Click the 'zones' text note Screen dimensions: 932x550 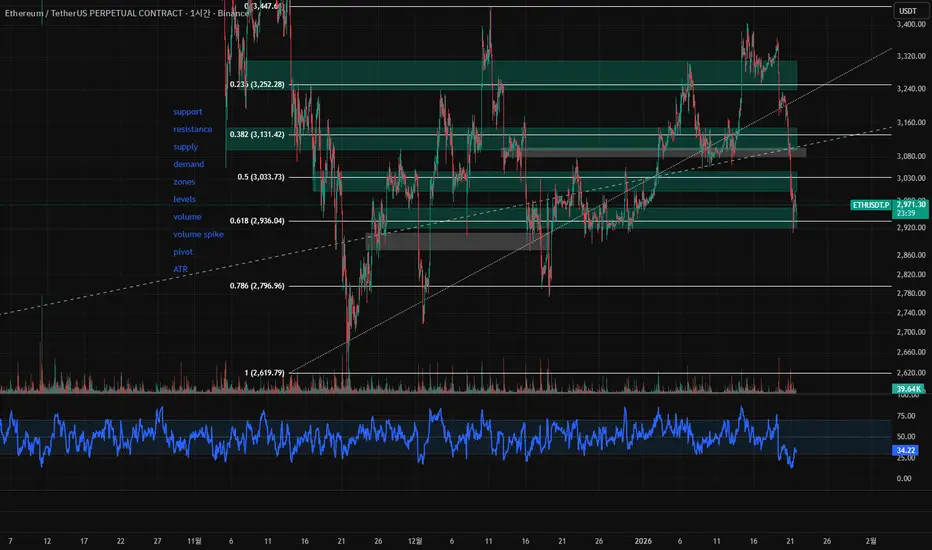coord(184,182)
